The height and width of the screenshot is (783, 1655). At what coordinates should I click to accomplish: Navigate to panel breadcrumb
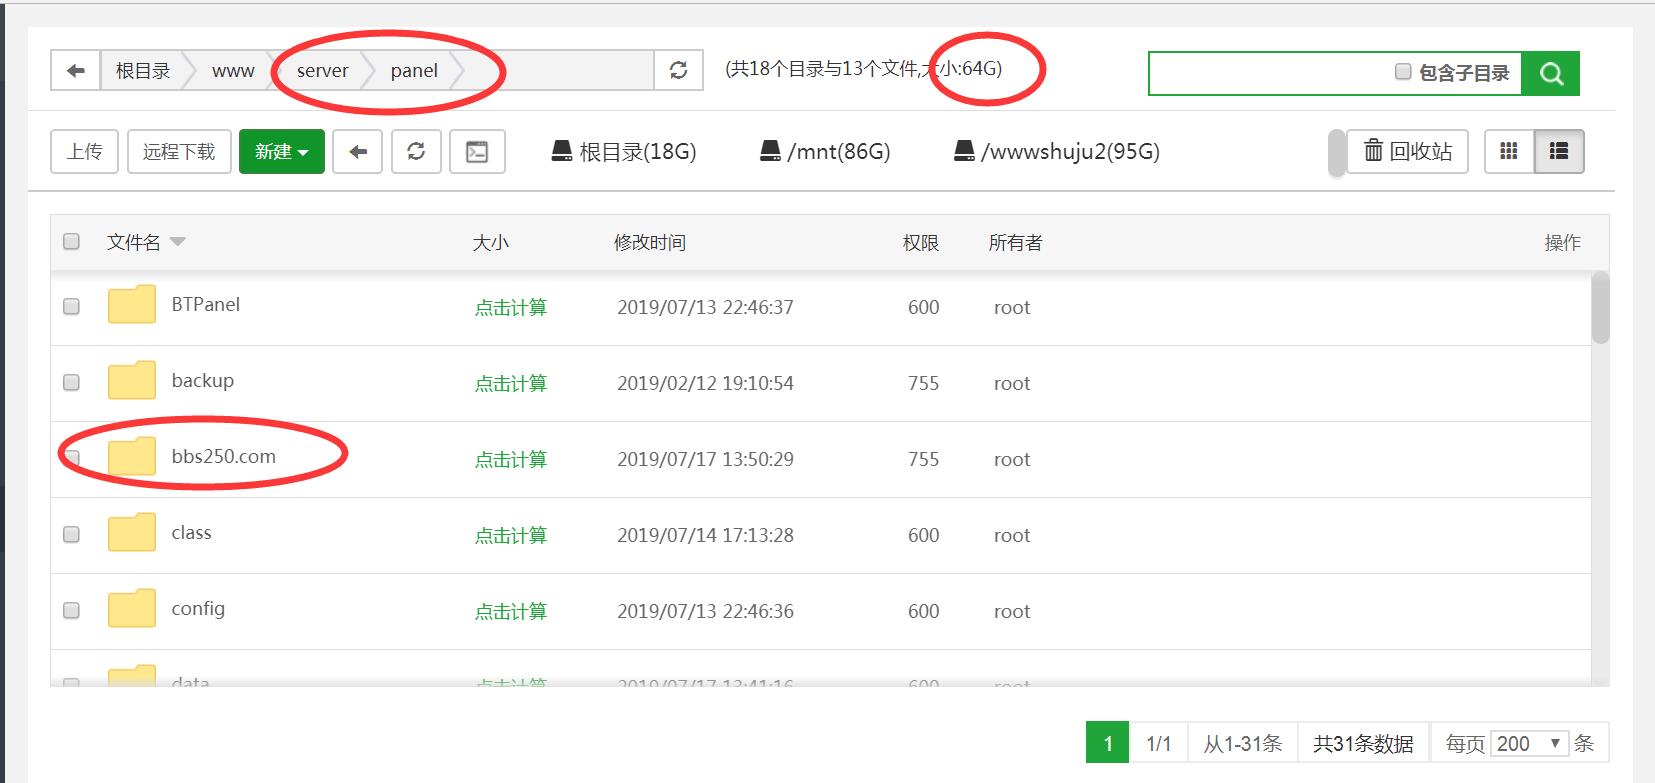[x=414, y=71]
